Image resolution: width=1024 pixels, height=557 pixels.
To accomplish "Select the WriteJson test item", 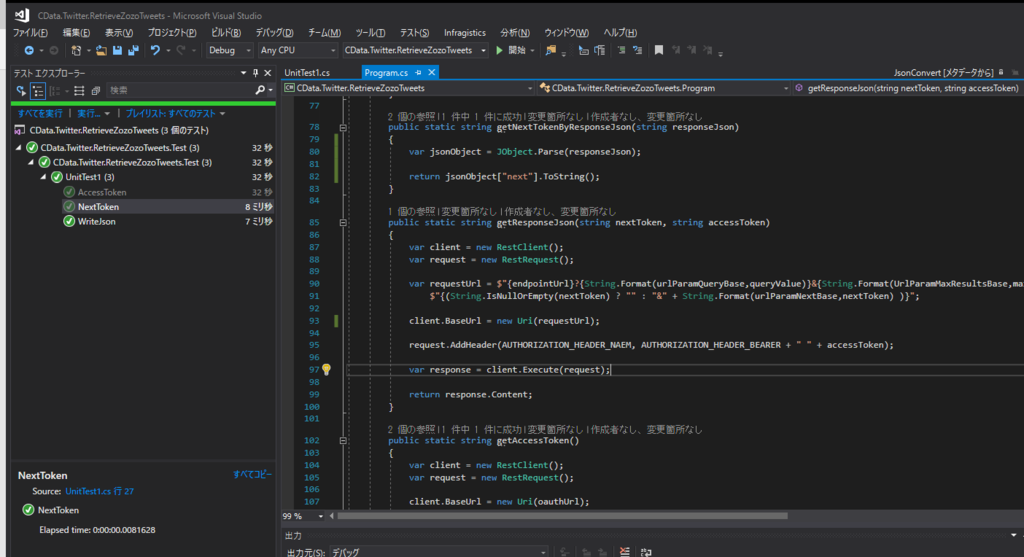I will 96,221.
